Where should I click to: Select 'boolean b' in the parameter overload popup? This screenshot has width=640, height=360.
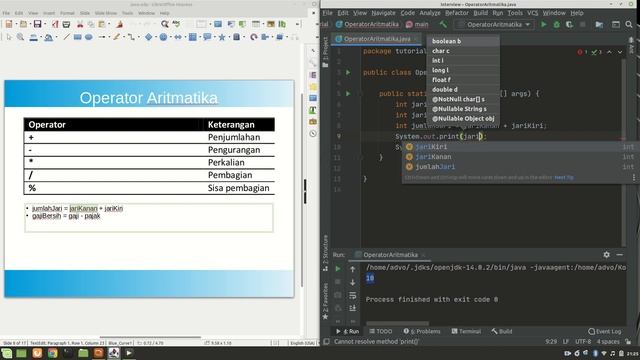coord(463,41)
